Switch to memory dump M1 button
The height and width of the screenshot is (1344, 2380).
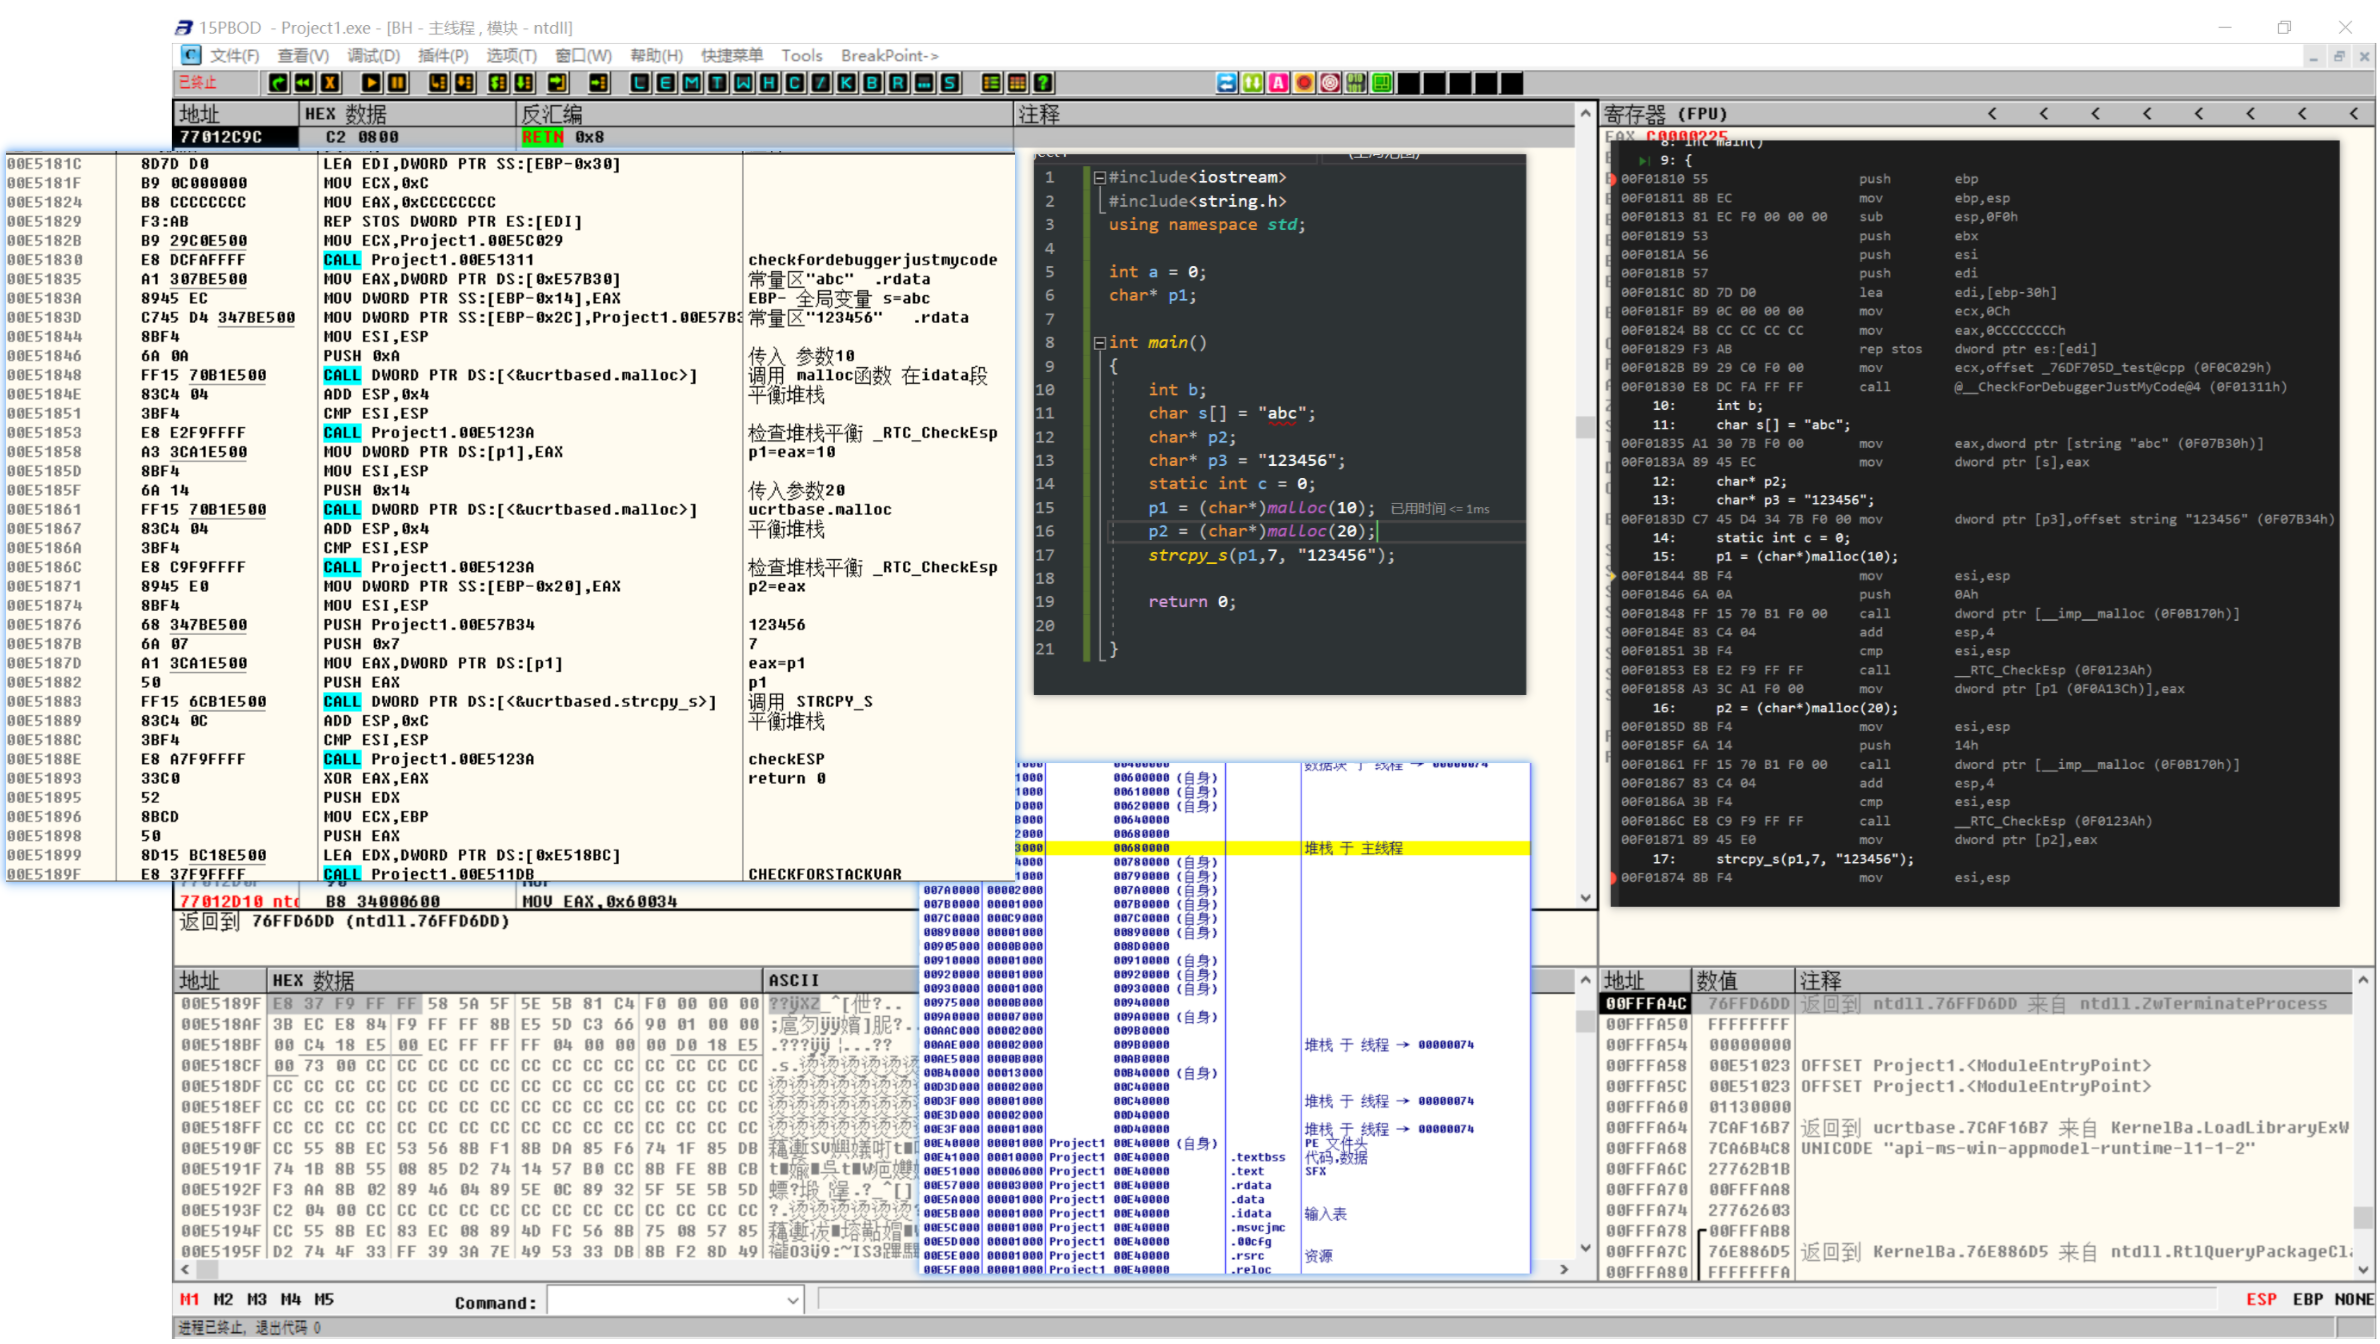(x=189, y=1300)
